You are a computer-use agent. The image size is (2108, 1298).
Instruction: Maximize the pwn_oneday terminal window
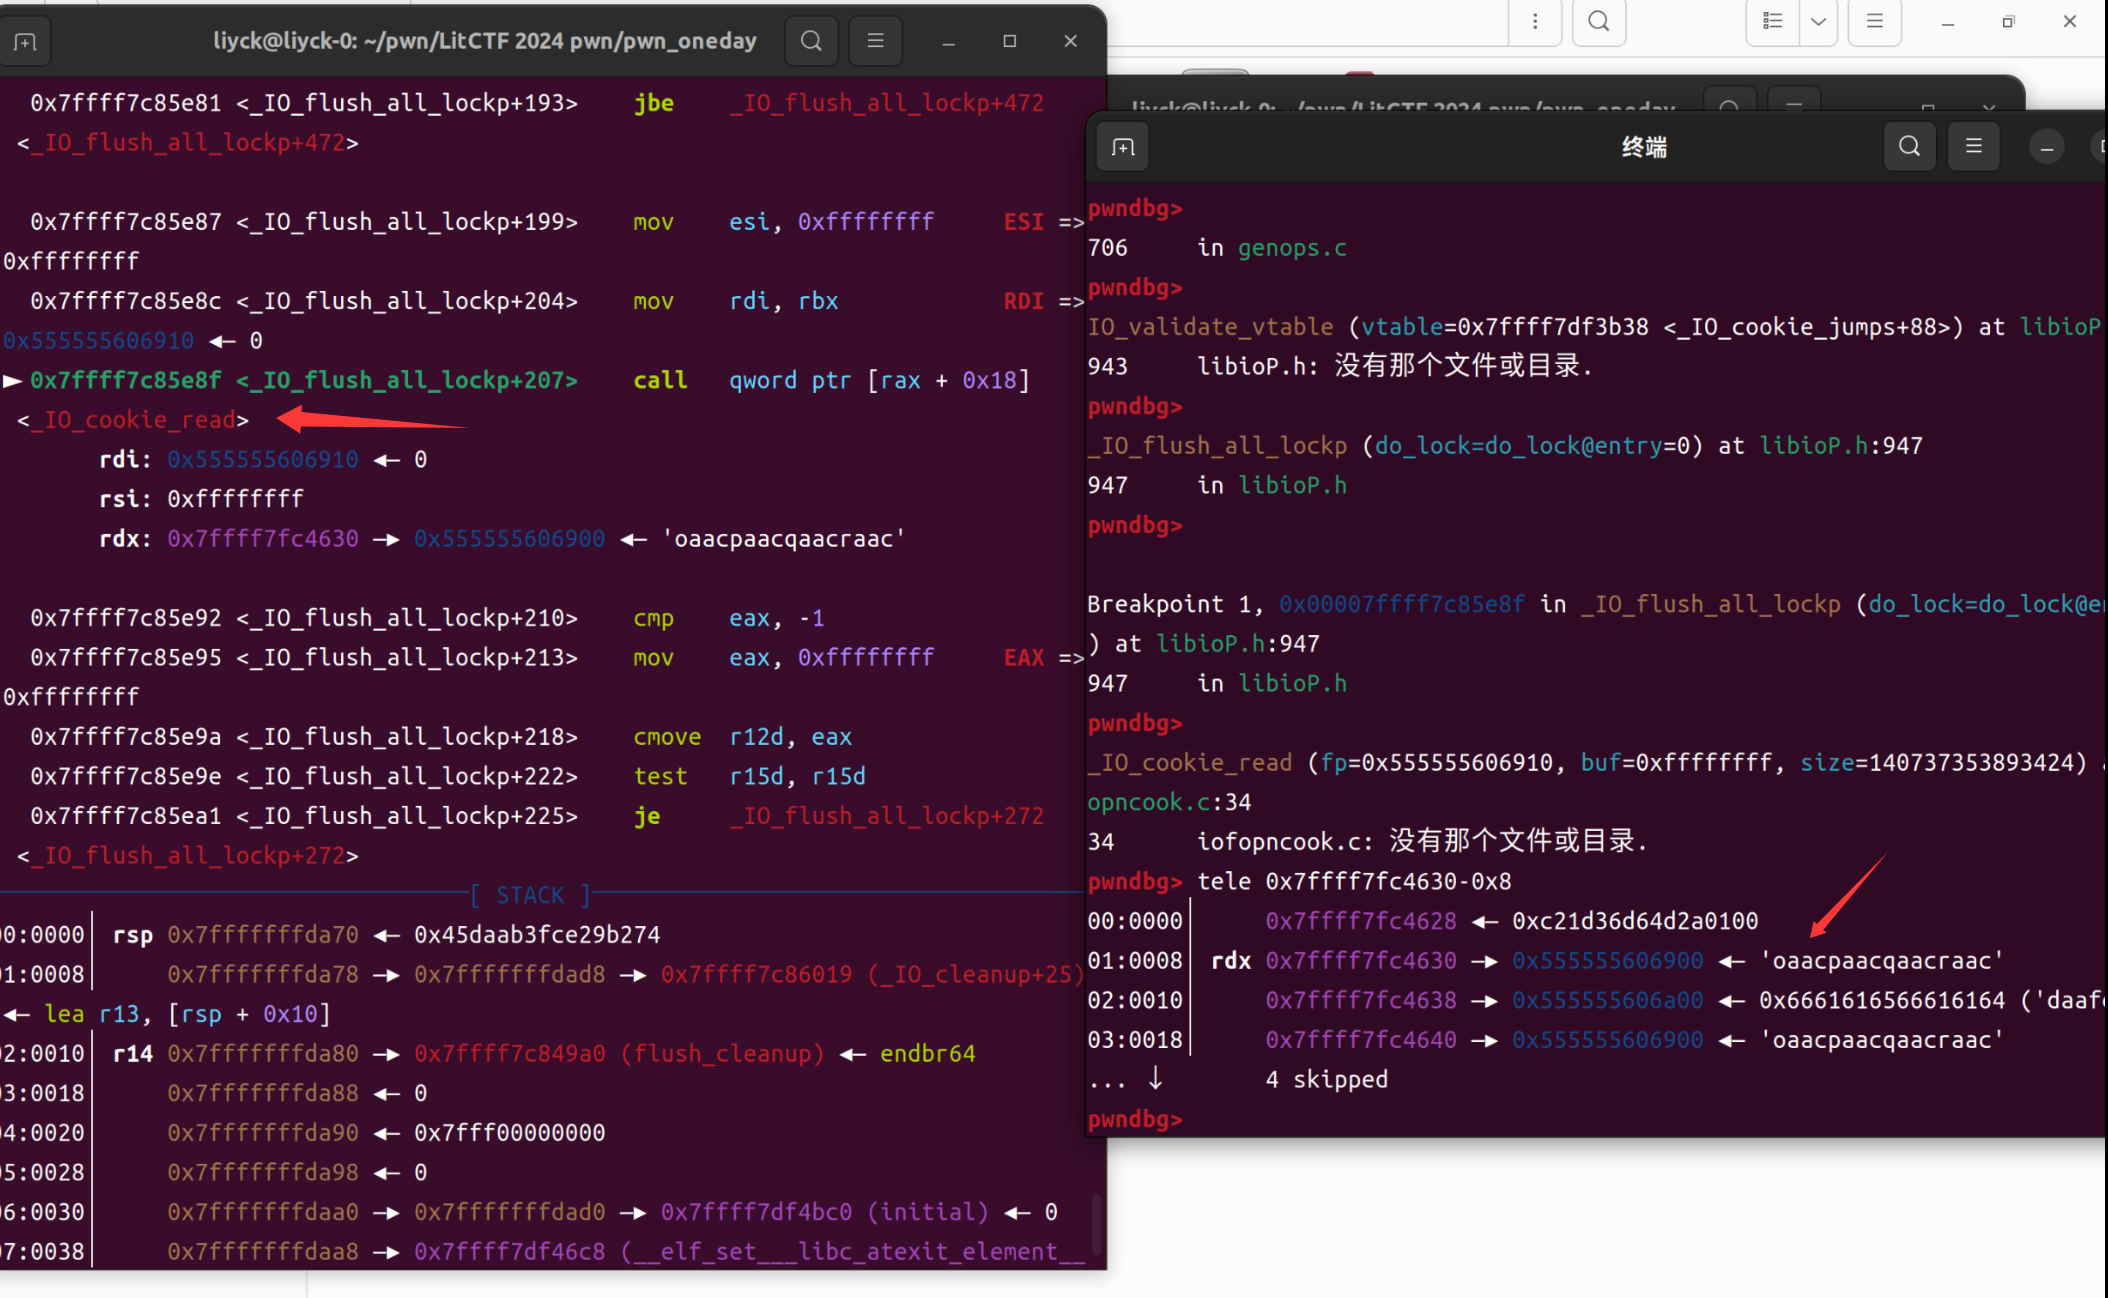[1009, 41]
